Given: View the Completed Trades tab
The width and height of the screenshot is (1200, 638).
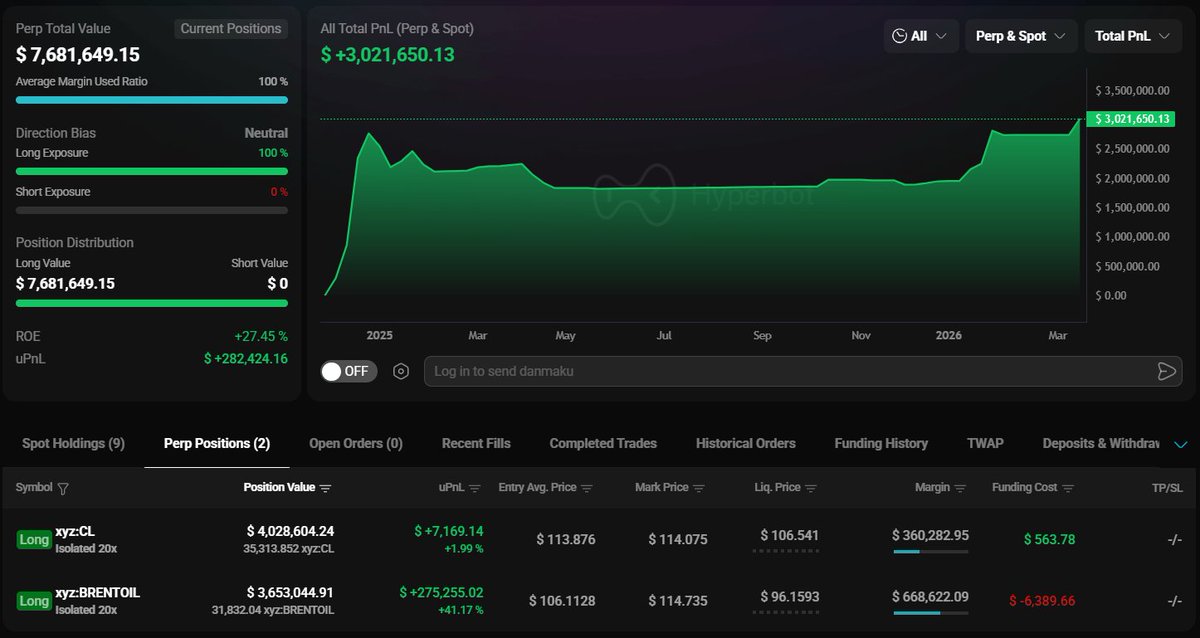Looking at the screenshot, I should pos(603,443).
